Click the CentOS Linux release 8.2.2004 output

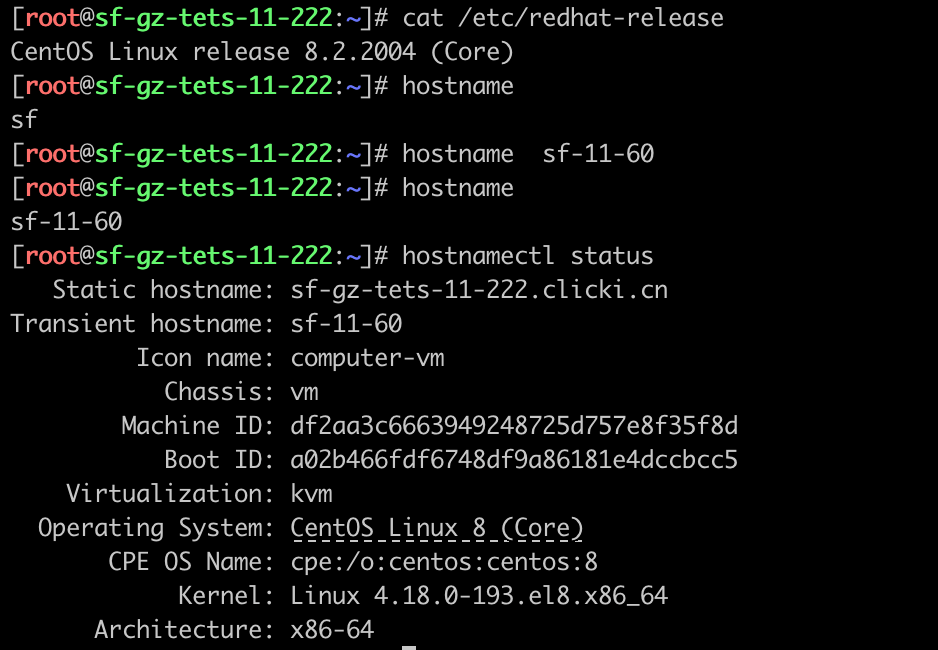[x=262, y=52]
